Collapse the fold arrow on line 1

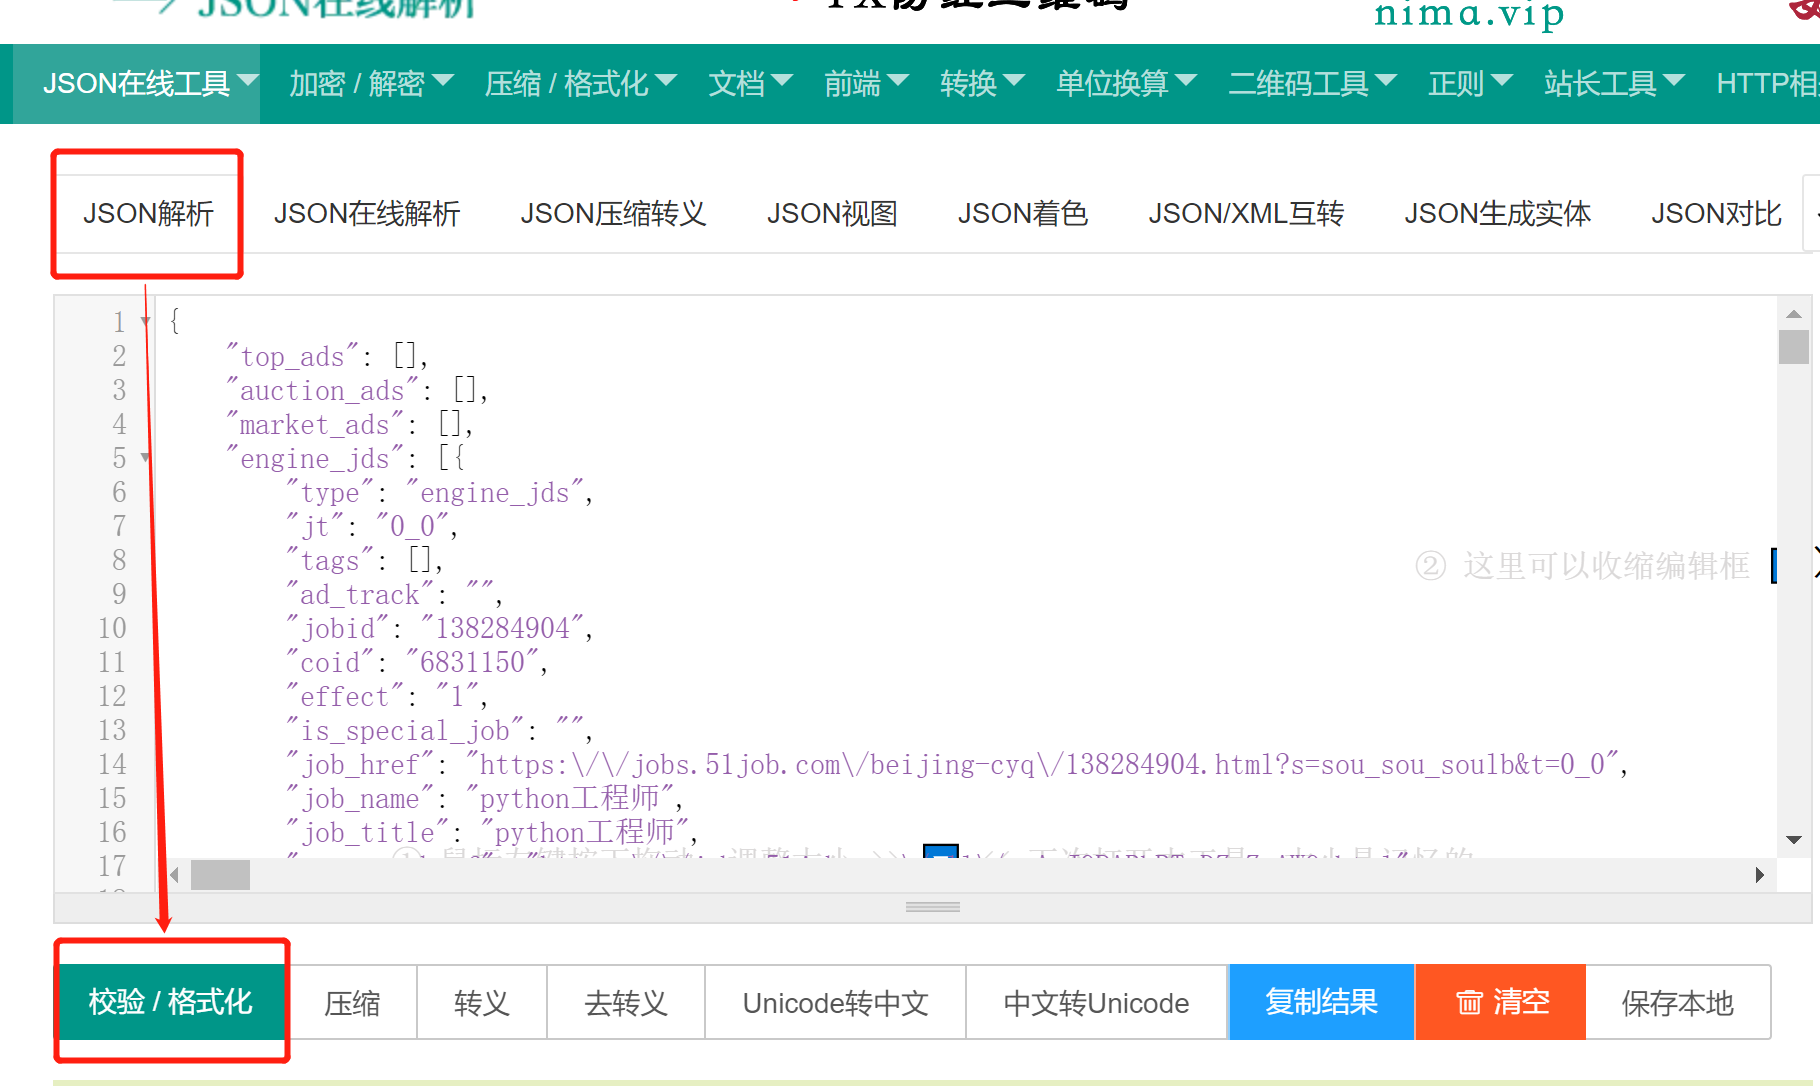pyautogui.click(x=146, y=322)
